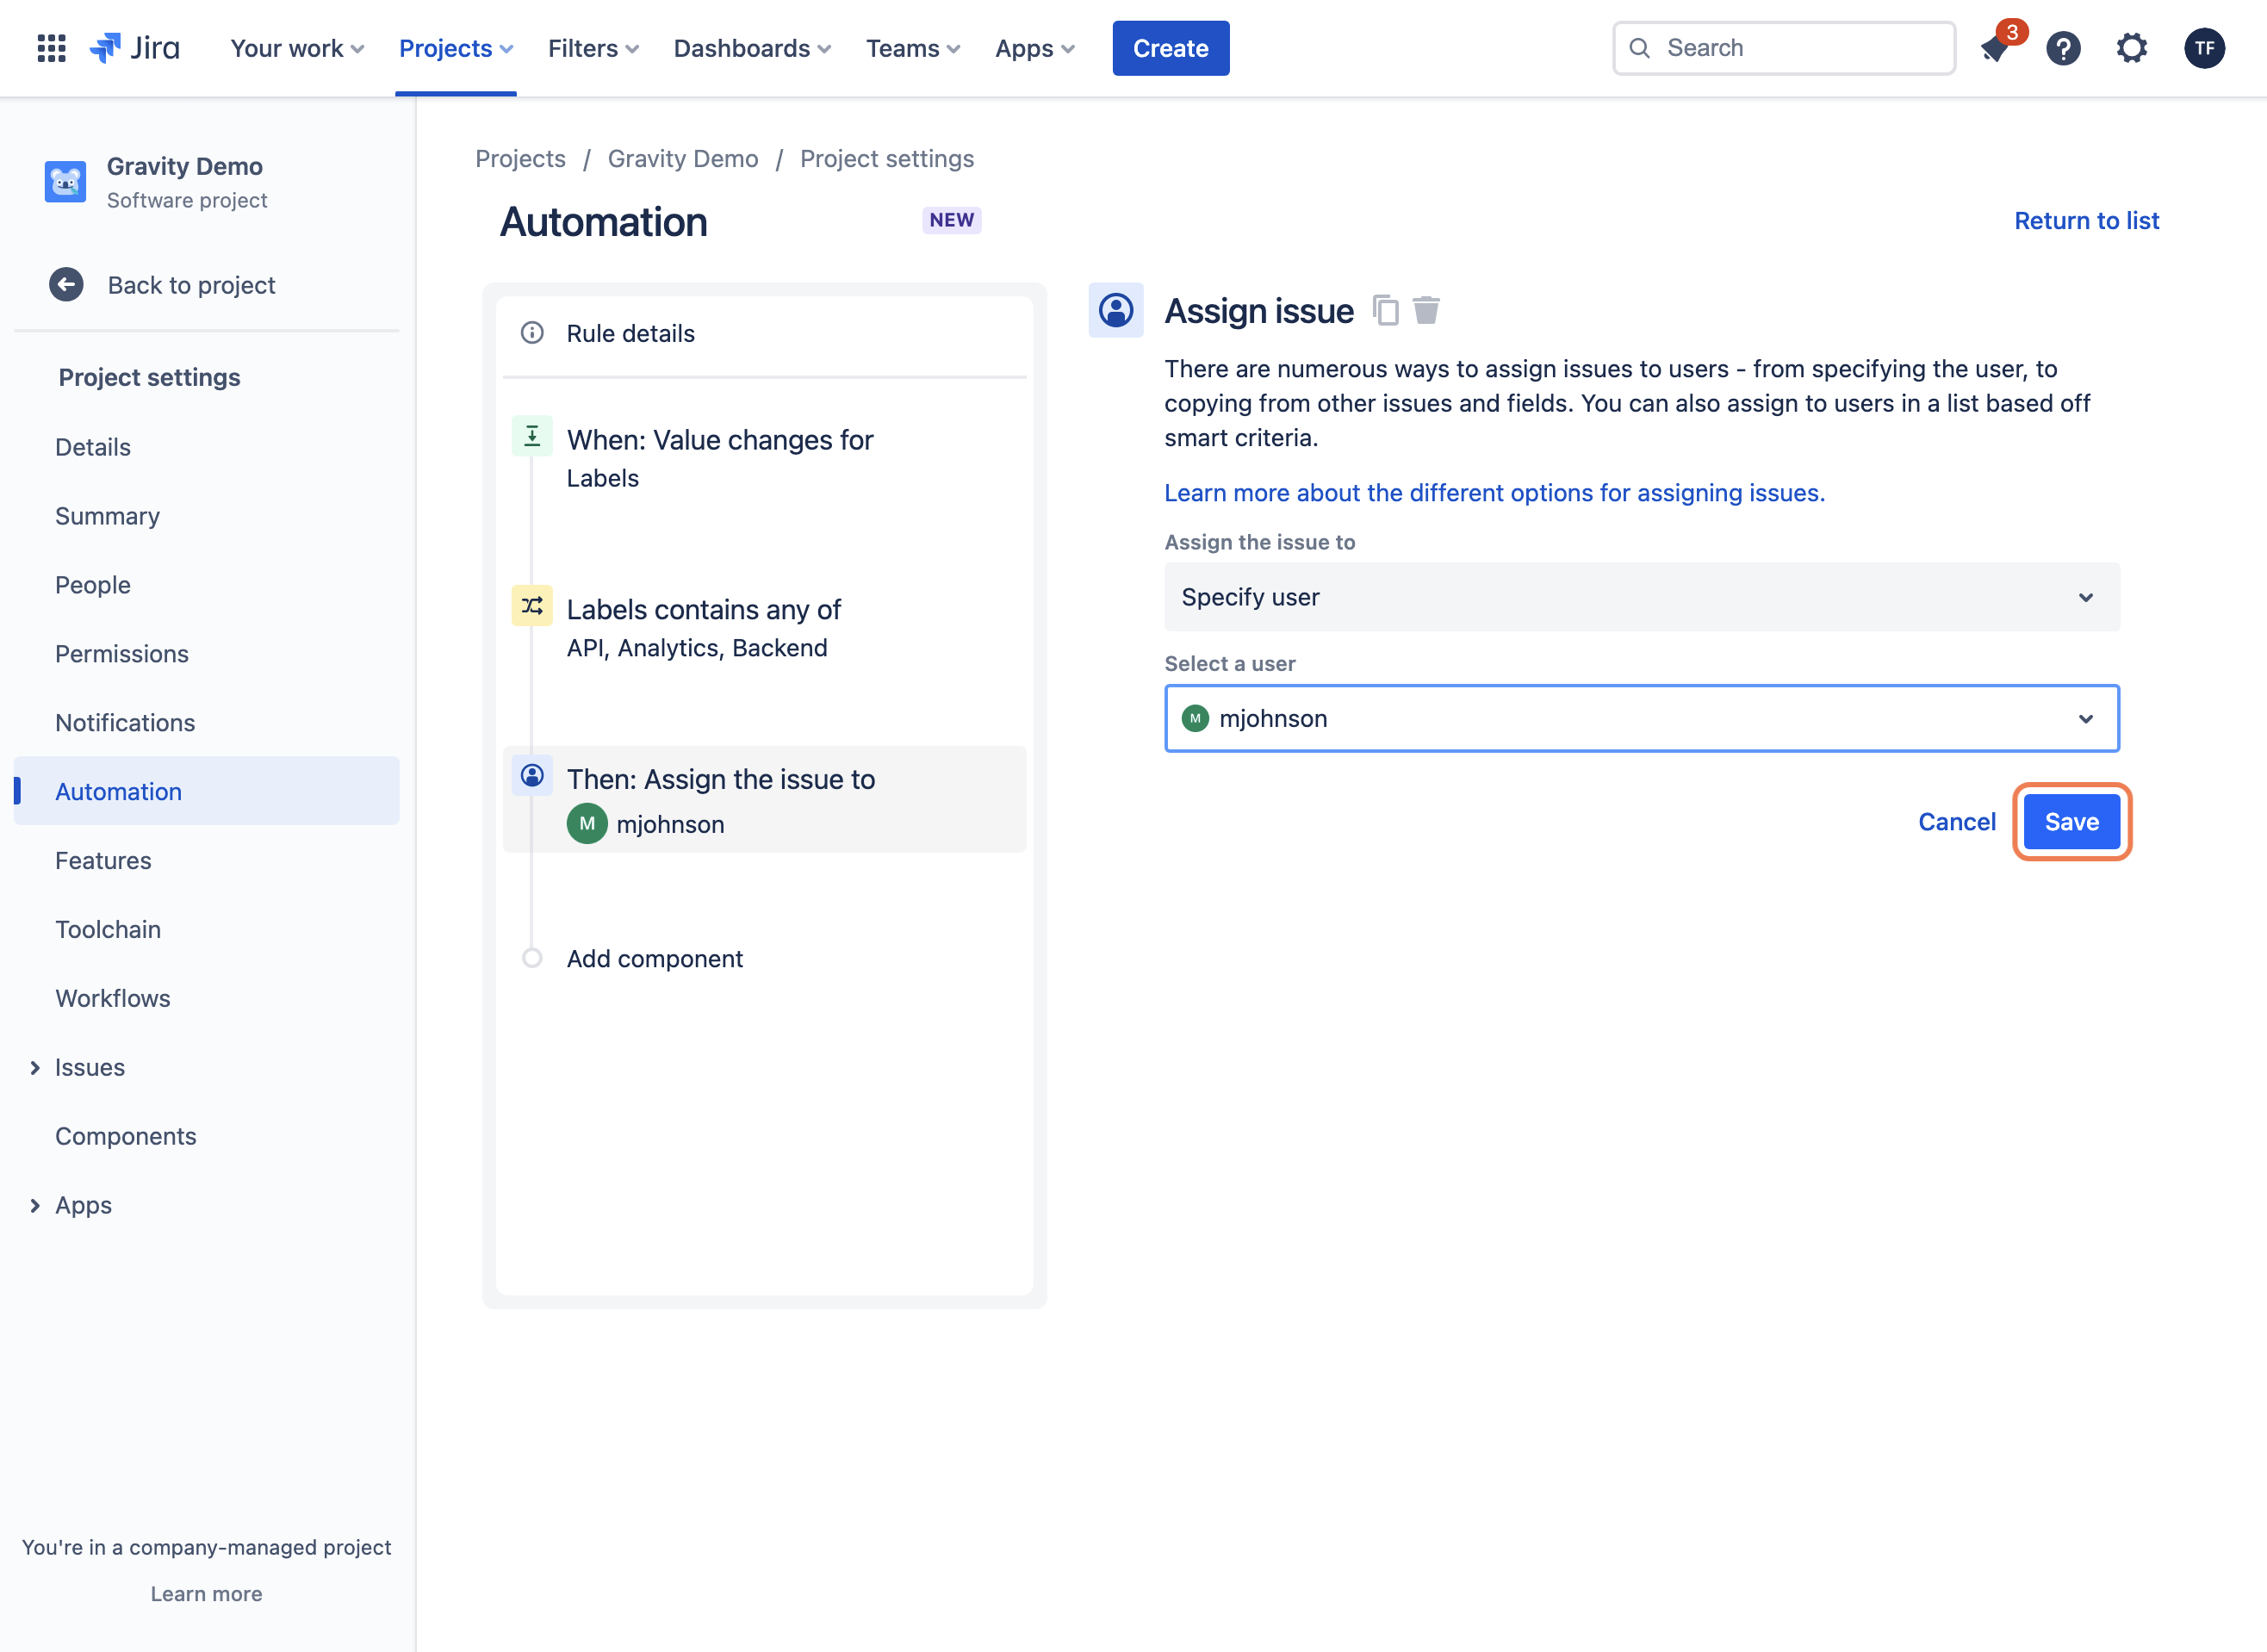The width and height of the screenshot is (2267, 1652).
Task: Open the Permissions settings page
Action: point(122,654)
